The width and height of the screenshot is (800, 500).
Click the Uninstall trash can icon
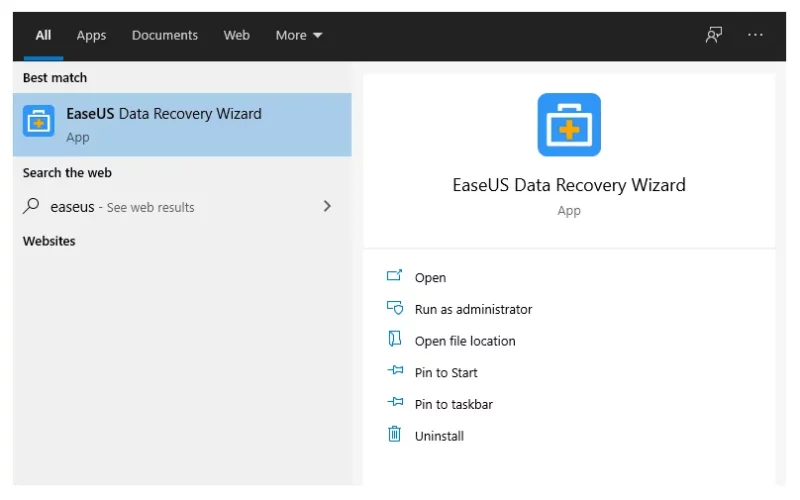tap(394, 434)
